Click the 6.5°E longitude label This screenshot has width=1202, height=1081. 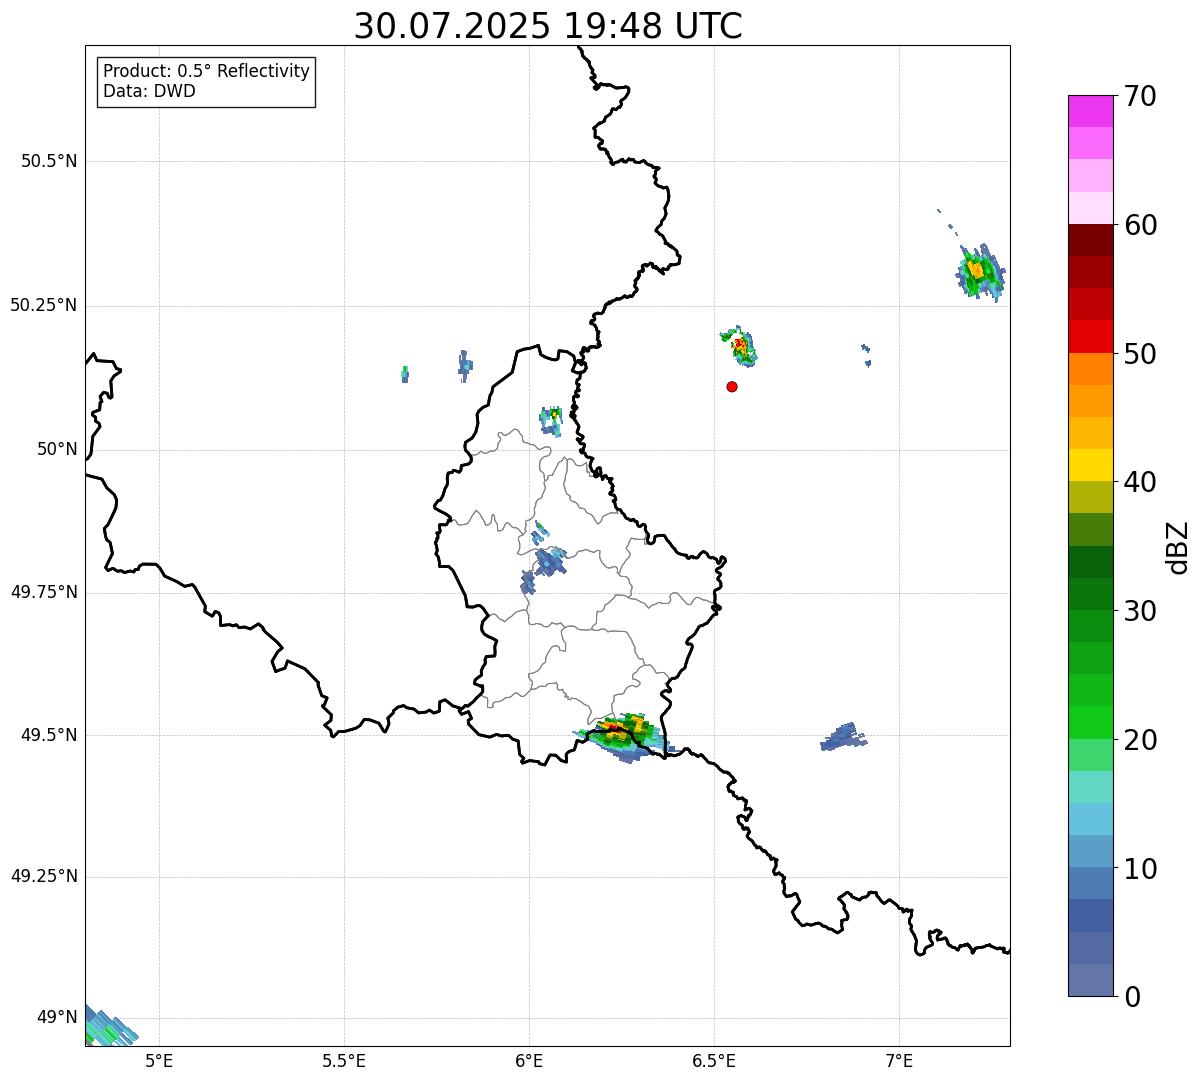714,1061
